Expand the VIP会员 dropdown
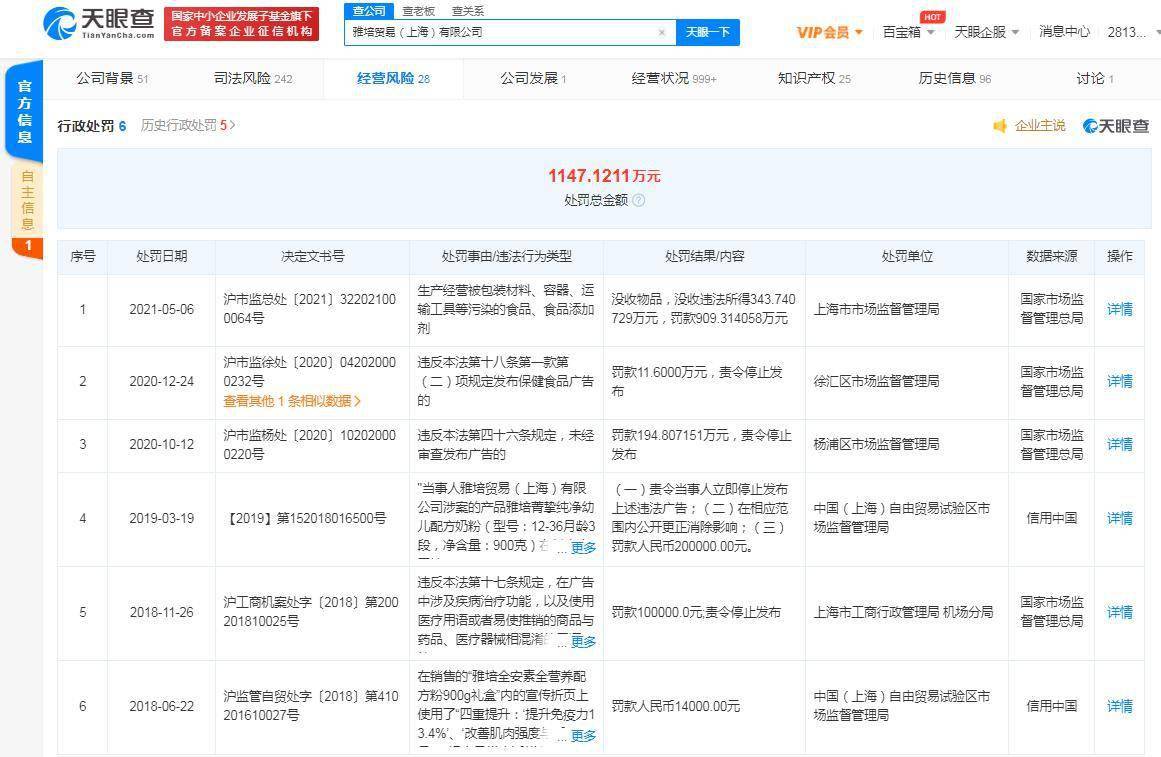The image size is (1161, 757). coord(829,32)
